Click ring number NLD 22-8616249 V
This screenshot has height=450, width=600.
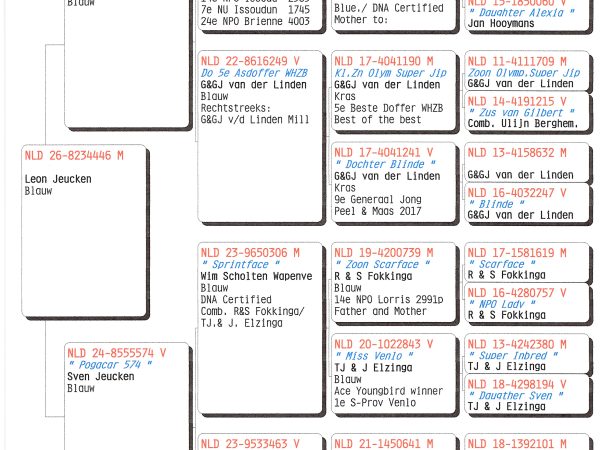[250, 61]
